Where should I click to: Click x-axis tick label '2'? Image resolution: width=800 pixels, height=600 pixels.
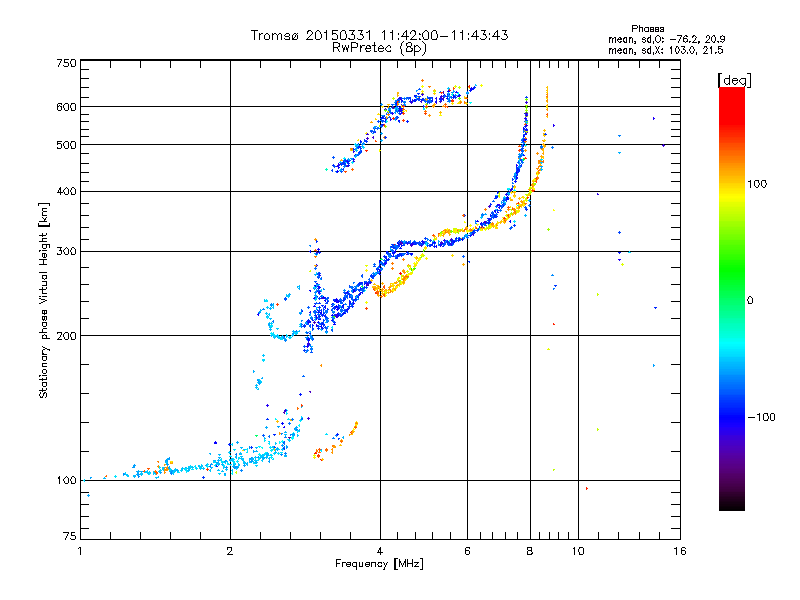tap(230, 551)
